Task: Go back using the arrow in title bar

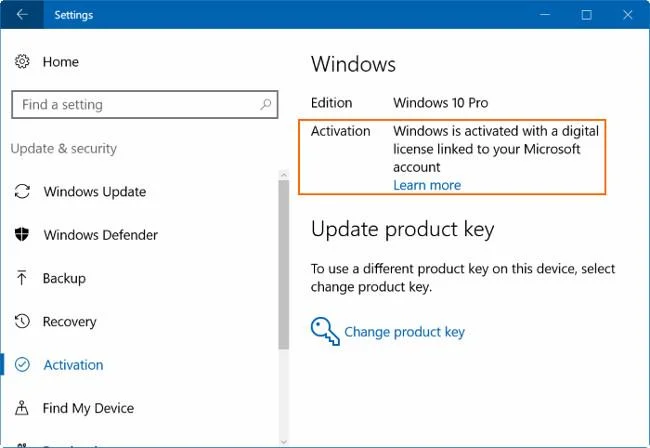Action: coord(22,15)
